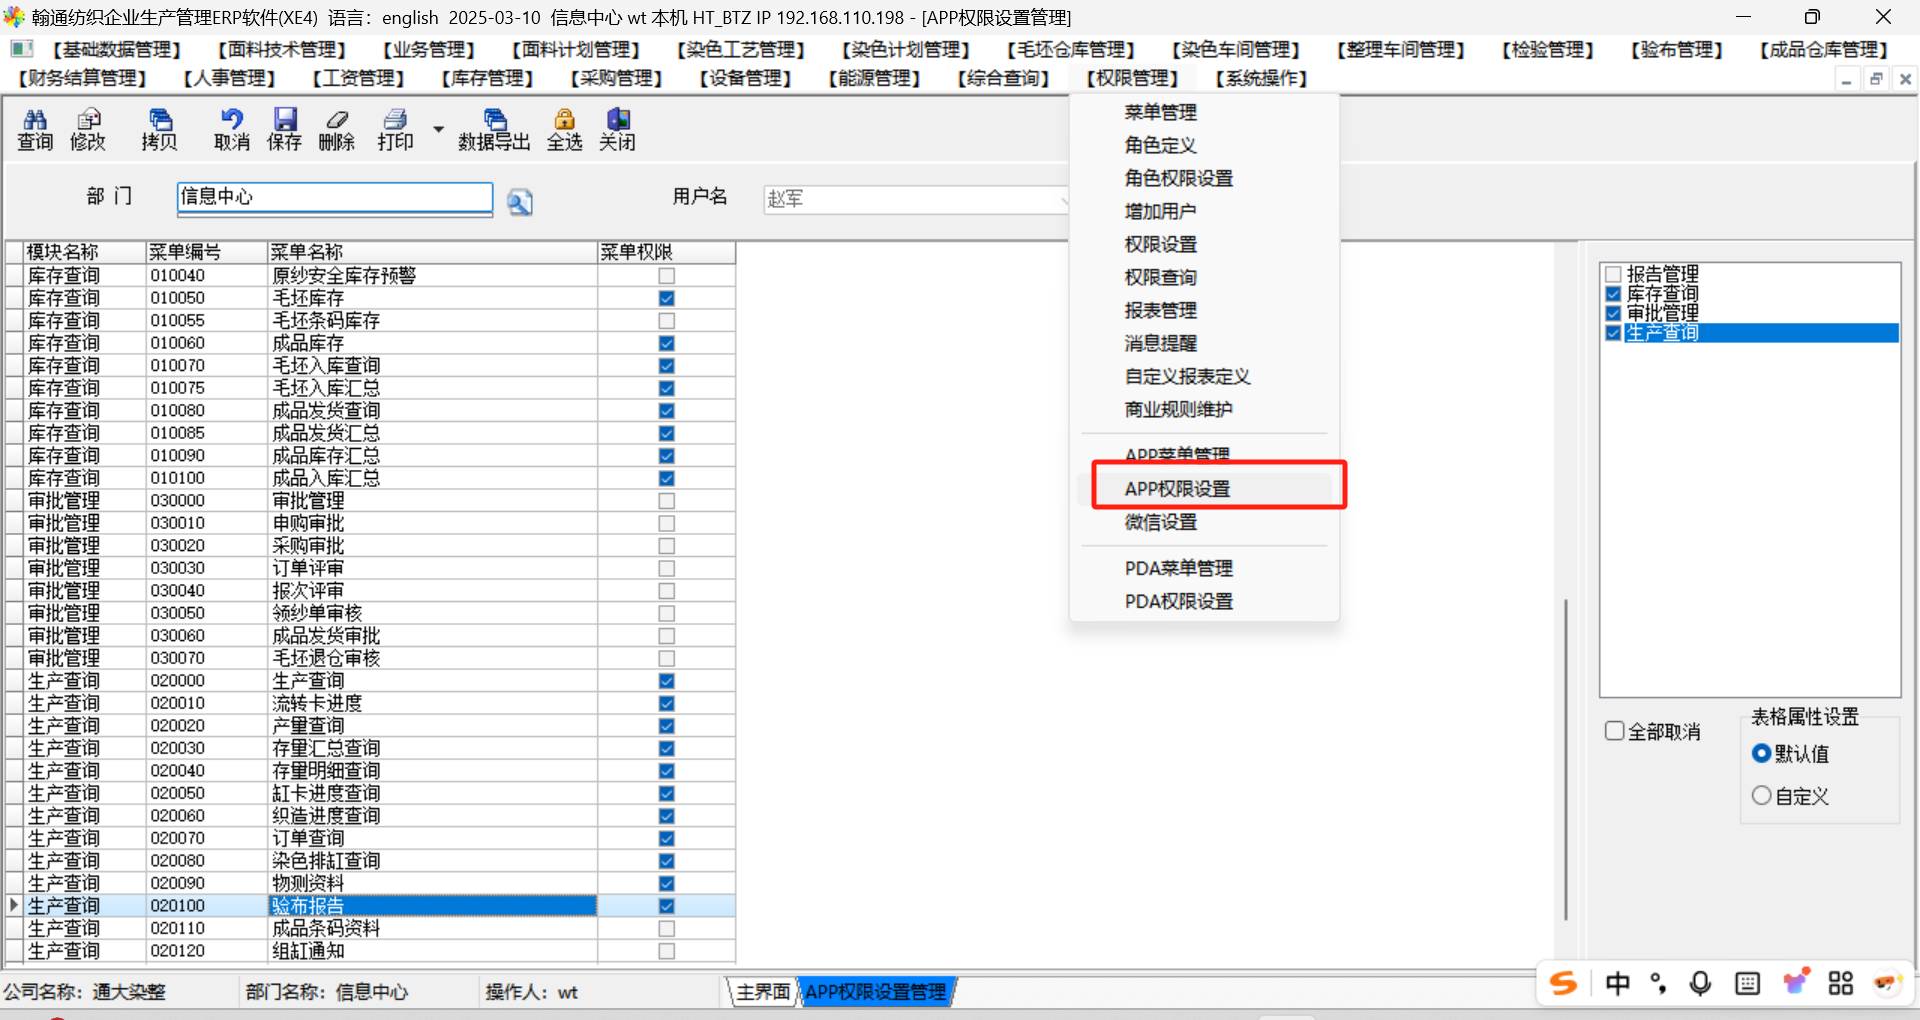Open the IME soft keyboard icon

pyautogui.click(x=1748, y=984)
